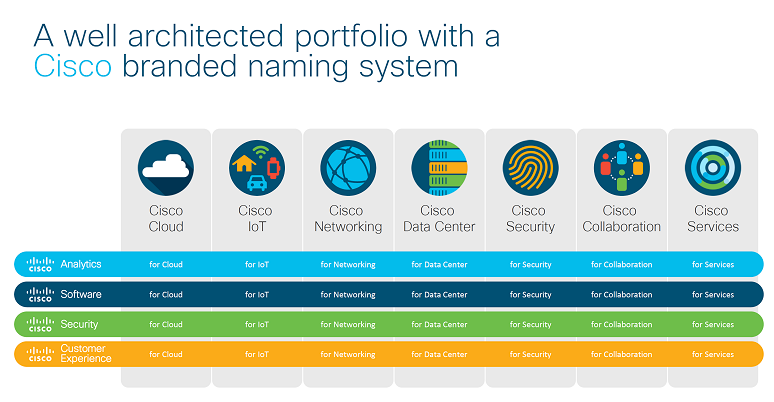This screenshot has width=774, height=402.
Task: Select the Analytics row label
Action: pyautogui.click(x=81, y=264)
